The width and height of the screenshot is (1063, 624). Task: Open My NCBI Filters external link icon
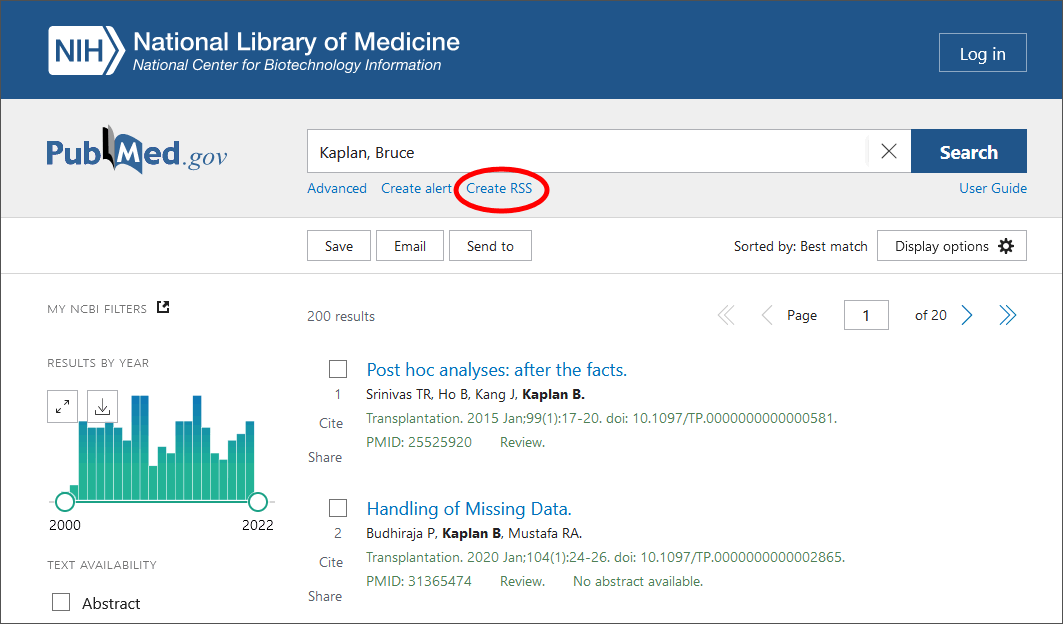tap(163, 307)
